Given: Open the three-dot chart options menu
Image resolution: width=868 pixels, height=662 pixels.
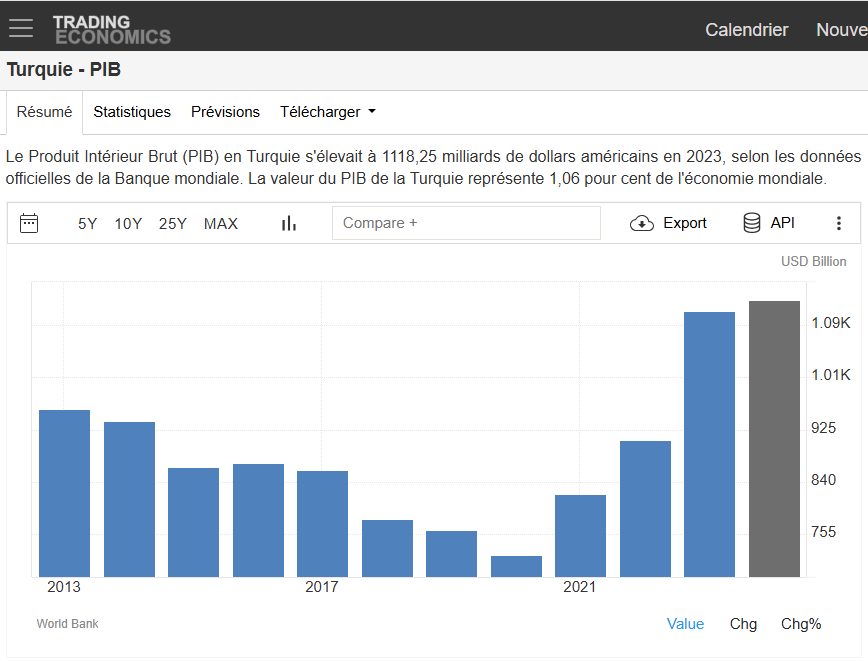Looking at the screenshot, I should (x=839, y=223).
